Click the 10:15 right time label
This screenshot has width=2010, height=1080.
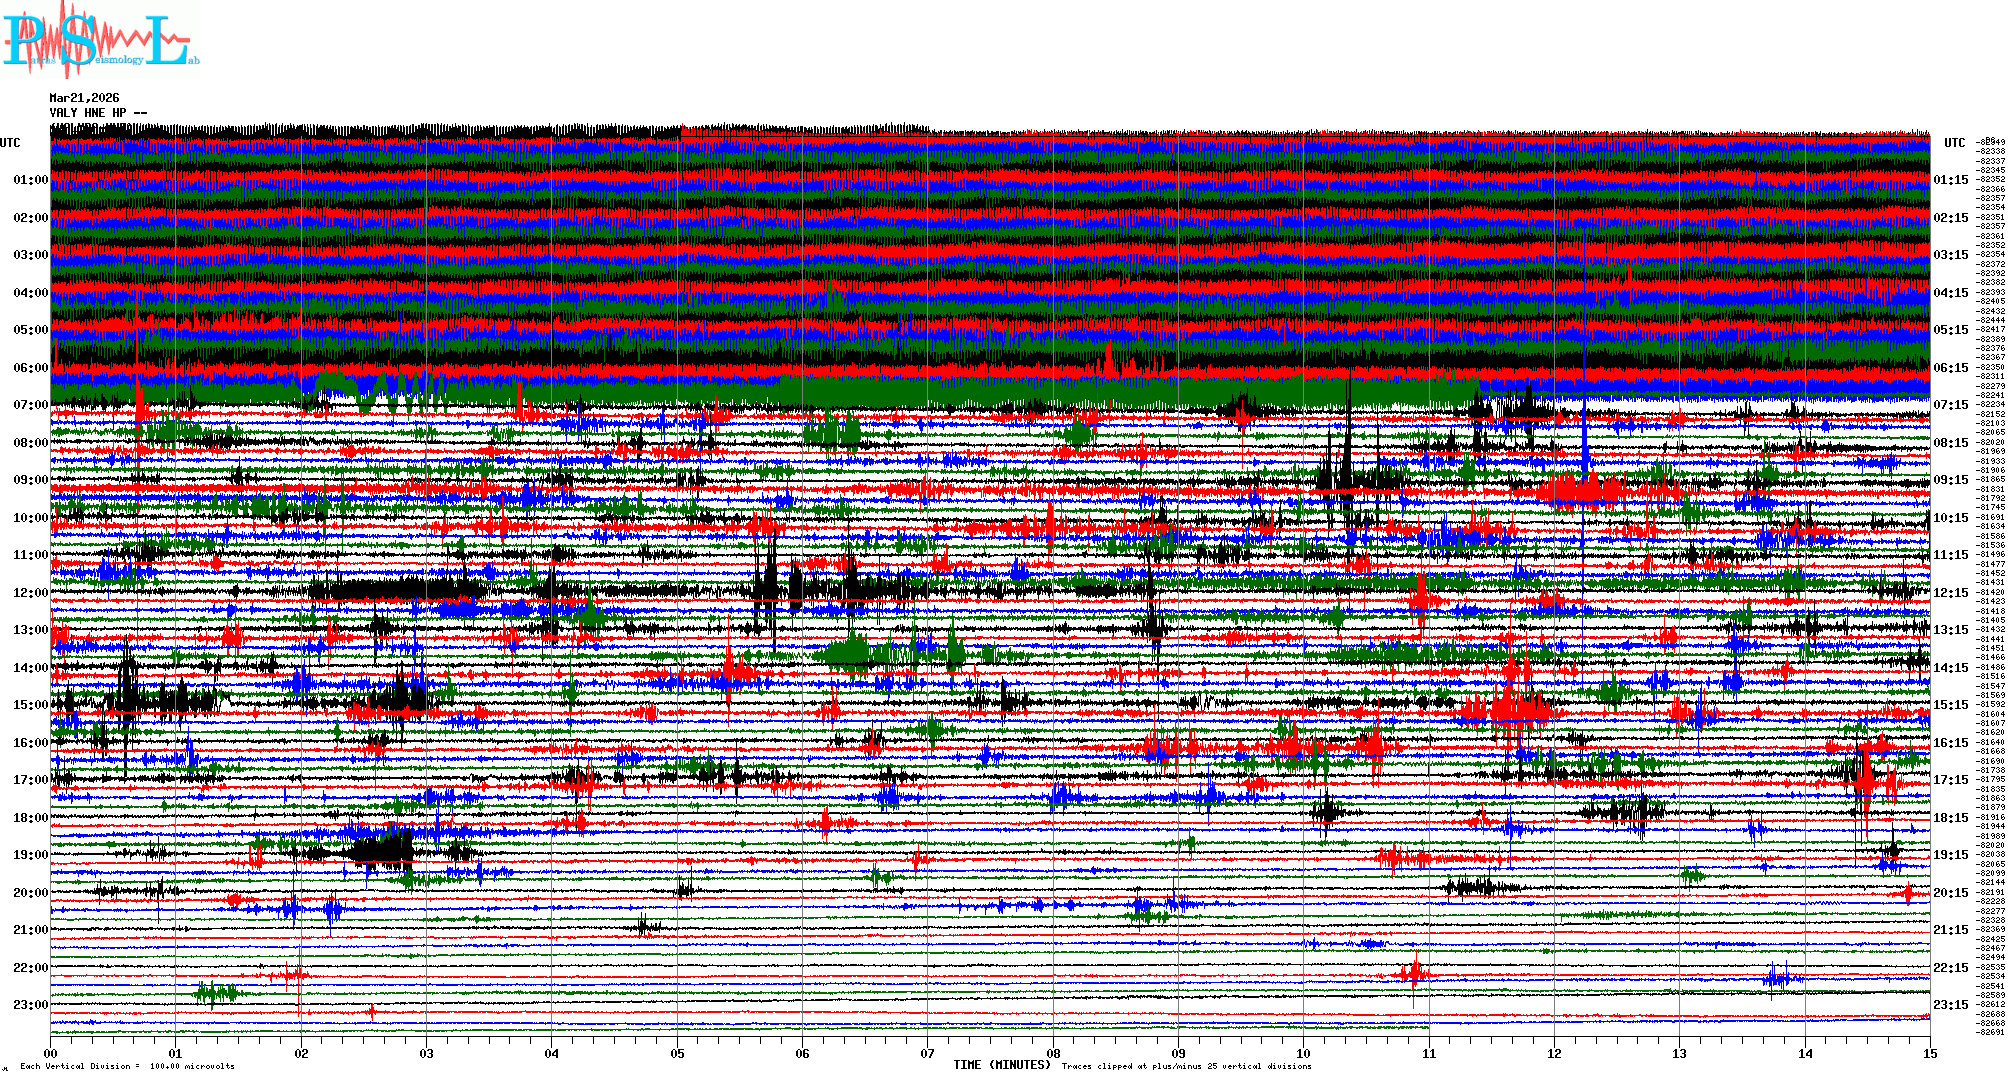[x=1950, y=518]
